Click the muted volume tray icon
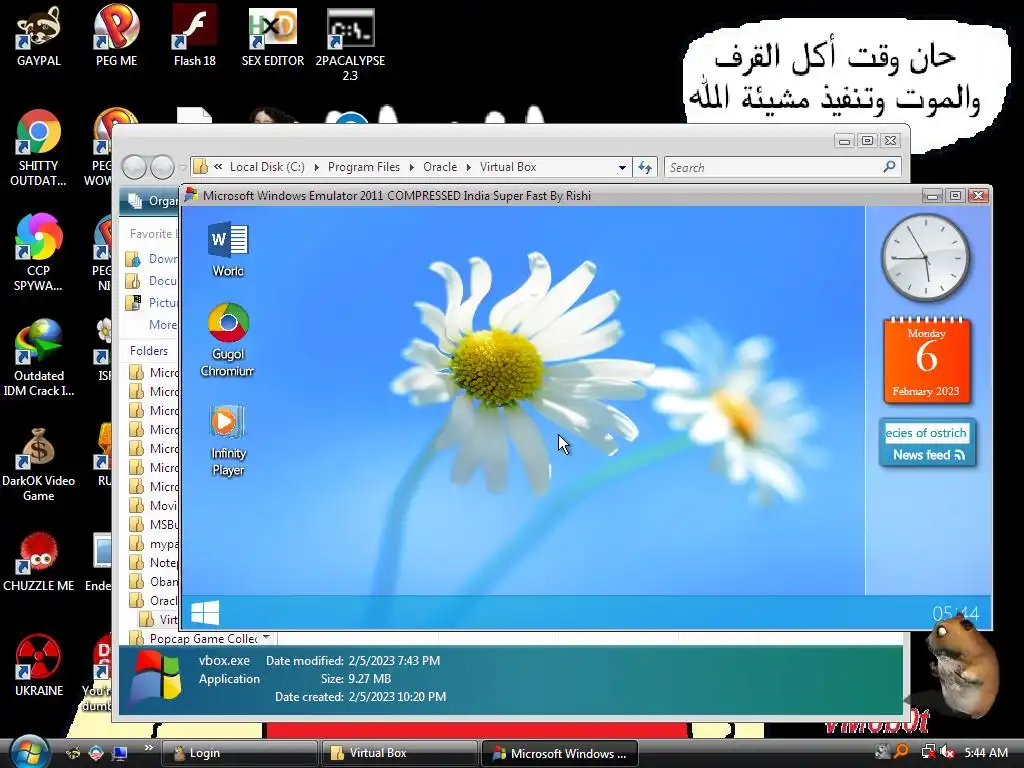 coord(948,752)
